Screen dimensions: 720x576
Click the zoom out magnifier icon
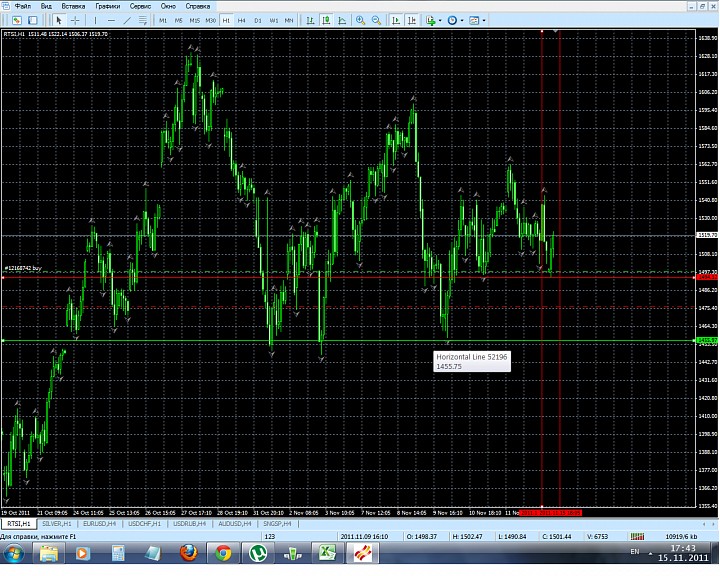[376, 20]
